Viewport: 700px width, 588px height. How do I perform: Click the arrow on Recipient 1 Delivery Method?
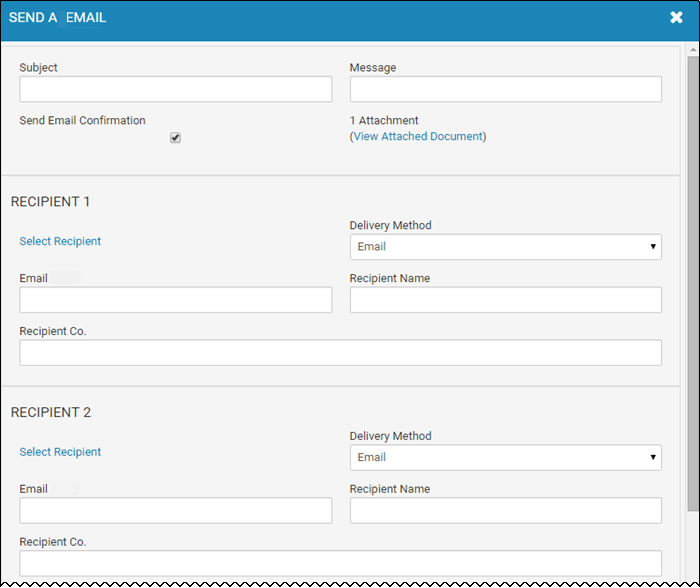click(x=653, y=246)
